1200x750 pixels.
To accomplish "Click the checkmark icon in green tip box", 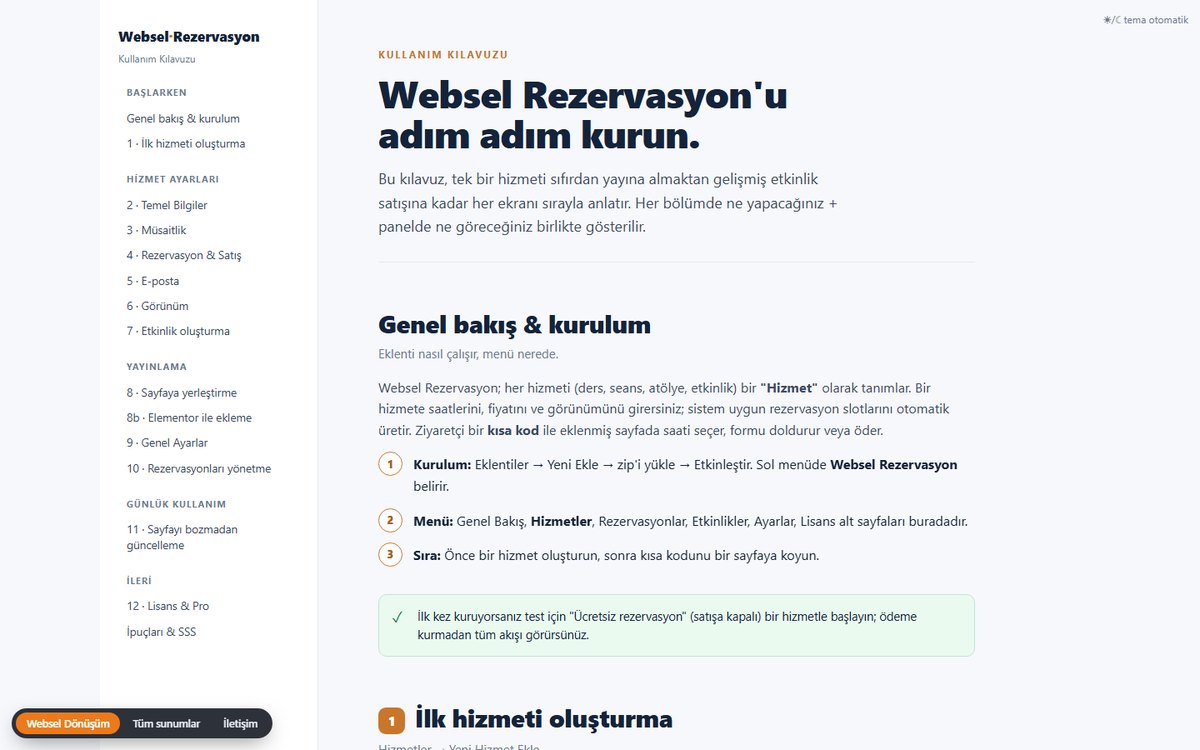I will pos(397,617).
